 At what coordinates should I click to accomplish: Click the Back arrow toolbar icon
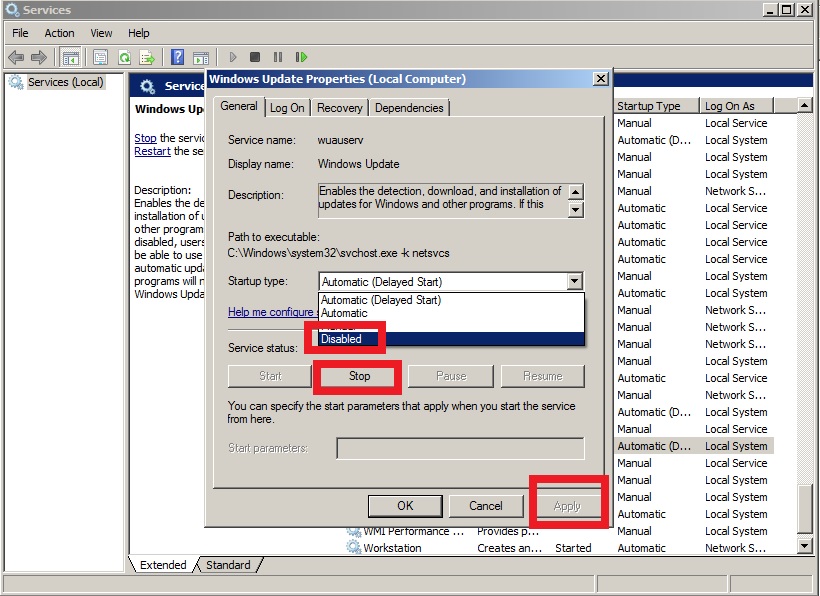[16, 57]
